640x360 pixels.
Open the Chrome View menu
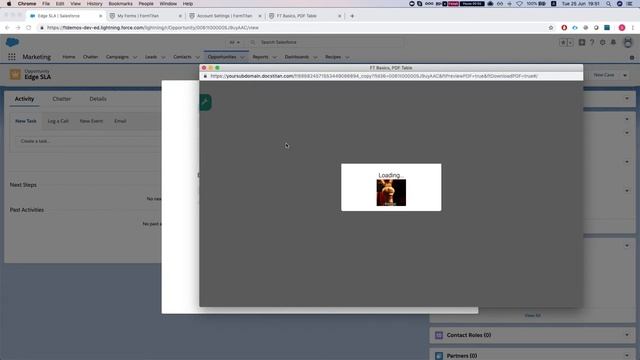[x=75, y=4]
